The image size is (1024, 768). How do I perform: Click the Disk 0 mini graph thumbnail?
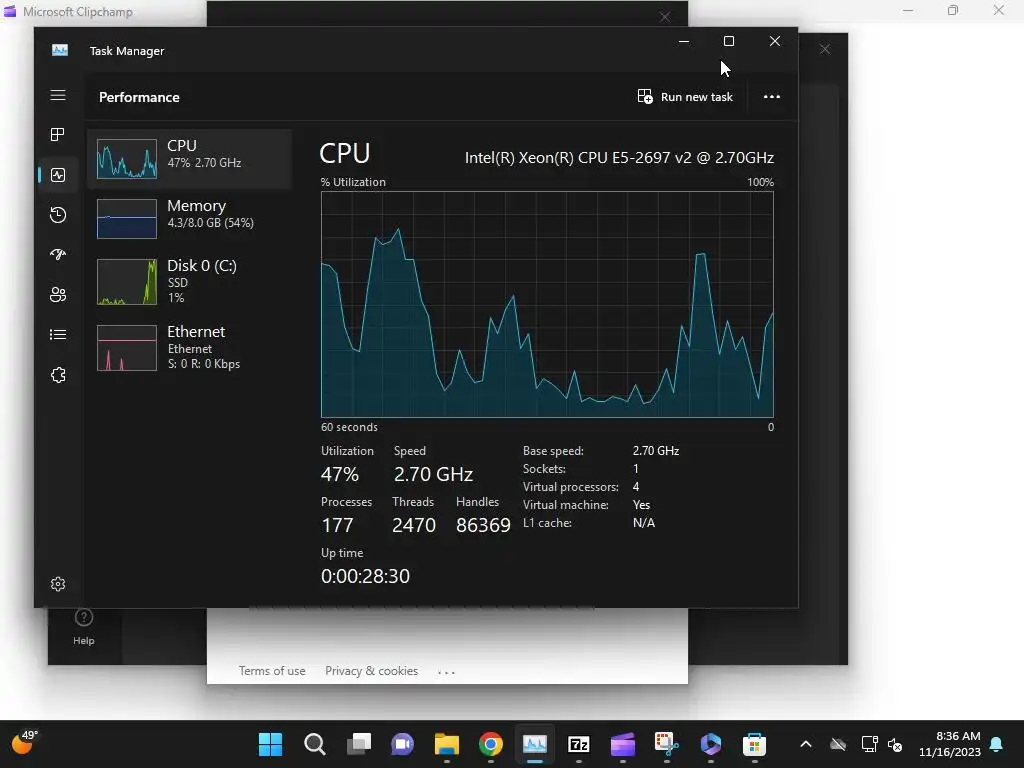(x=127, y=282)
